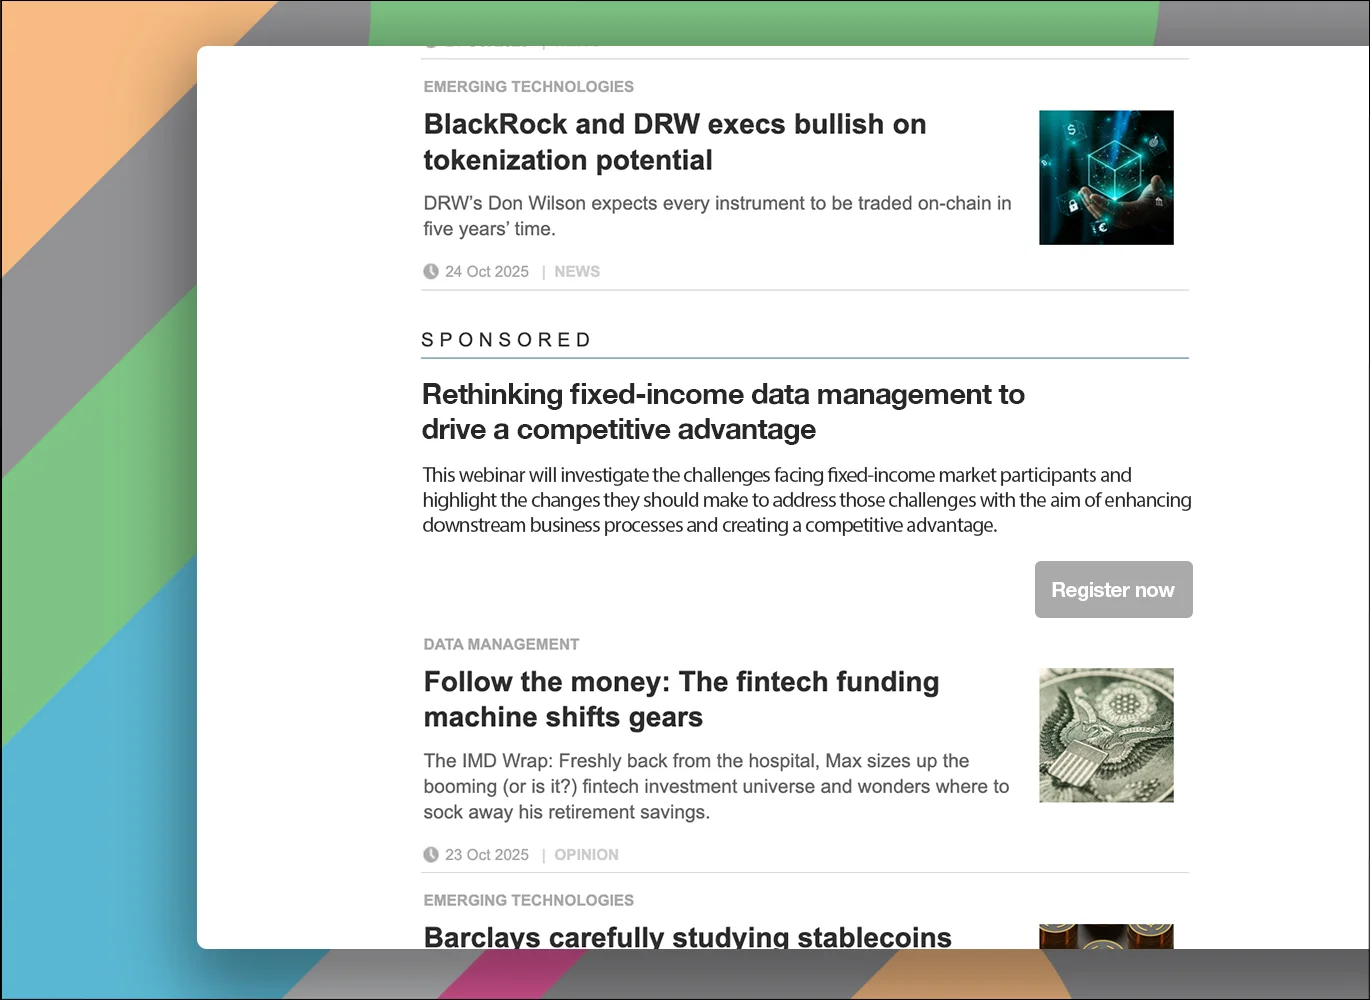Screen dimensions: 1370x1000
Task: Open the Follow the money fintech funding headline
Action: click(x=681, y=699)
